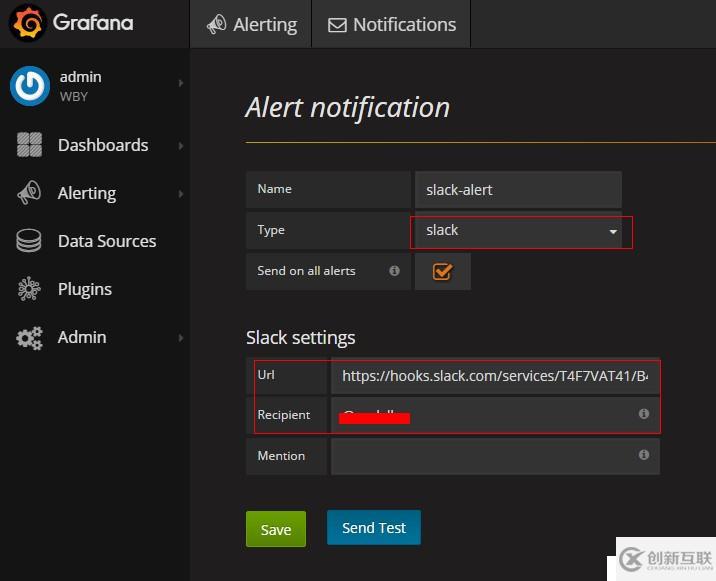
Task: Click the Data Sources database icon
Action: [29, 241]
